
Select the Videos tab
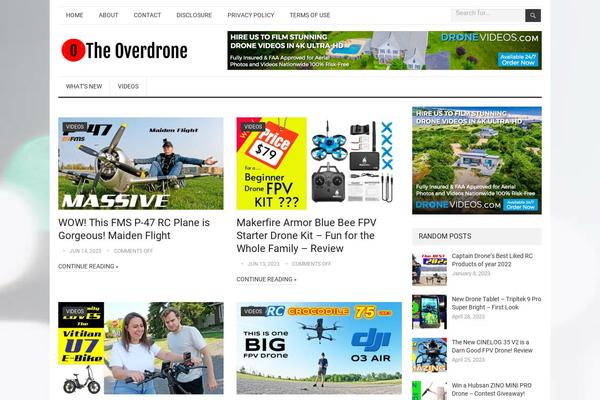[x=128, y=87]
